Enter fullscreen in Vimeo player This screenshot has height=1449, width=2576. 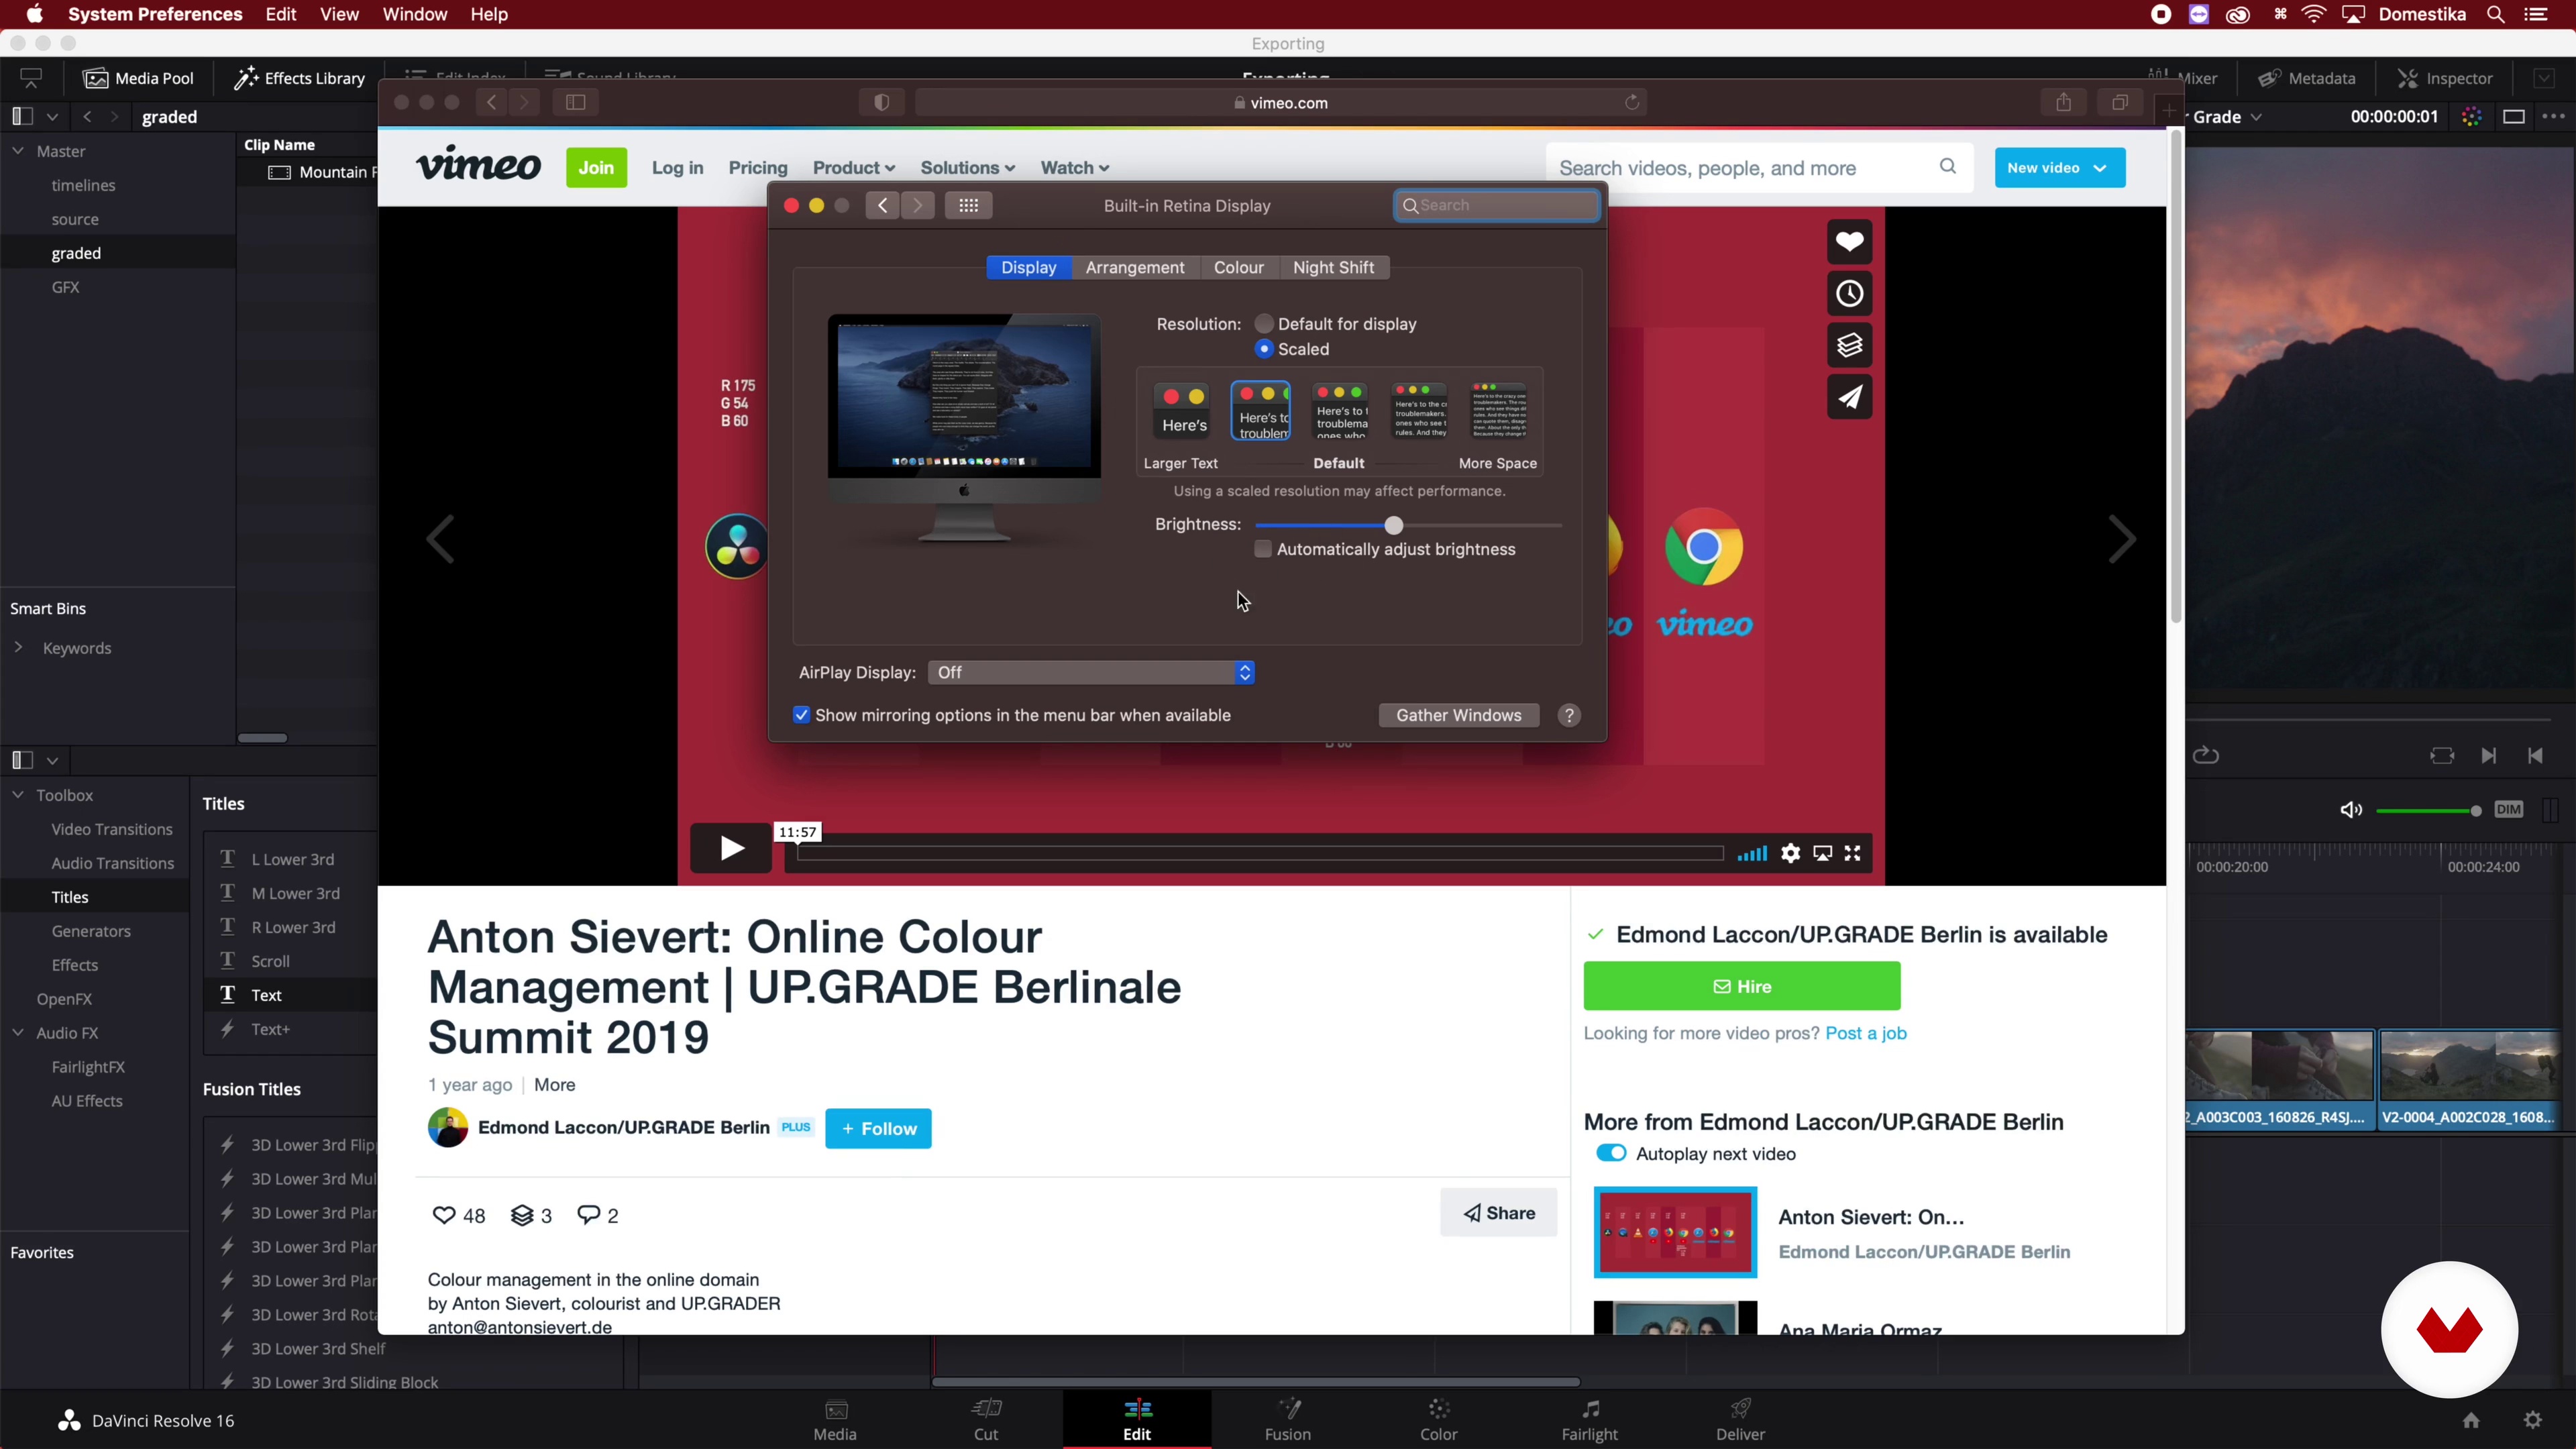coord(1853,853)
